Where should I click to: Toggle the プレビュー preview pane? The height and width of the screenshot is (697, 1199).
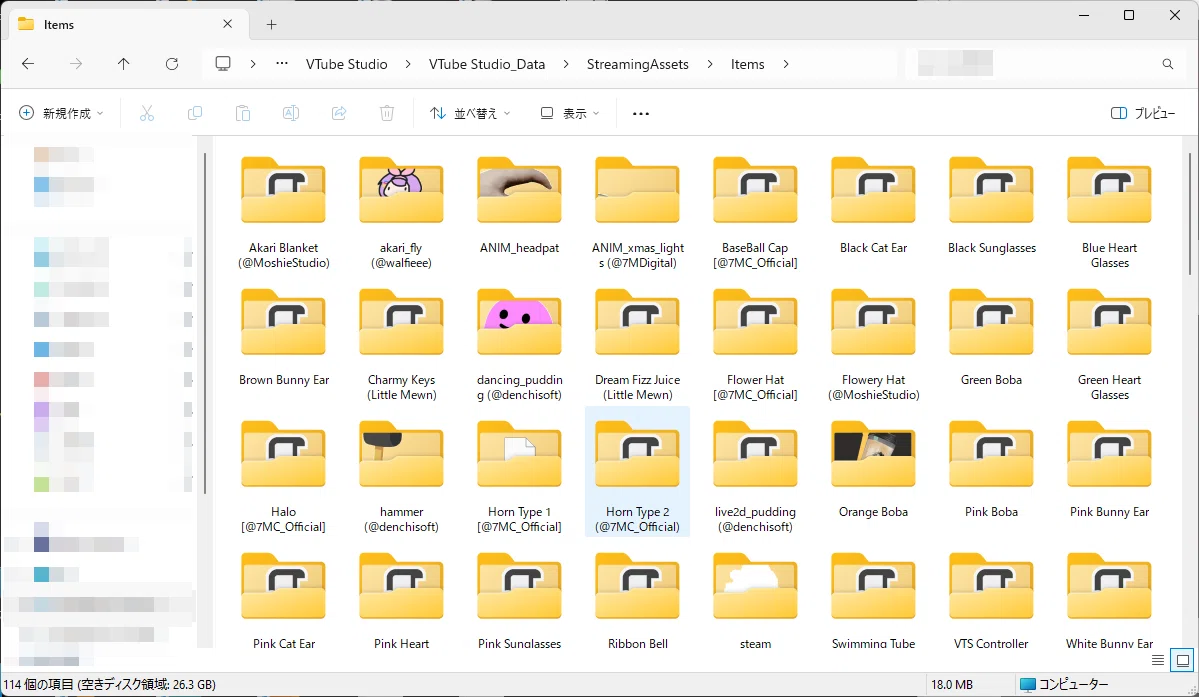coord(1143,113)
